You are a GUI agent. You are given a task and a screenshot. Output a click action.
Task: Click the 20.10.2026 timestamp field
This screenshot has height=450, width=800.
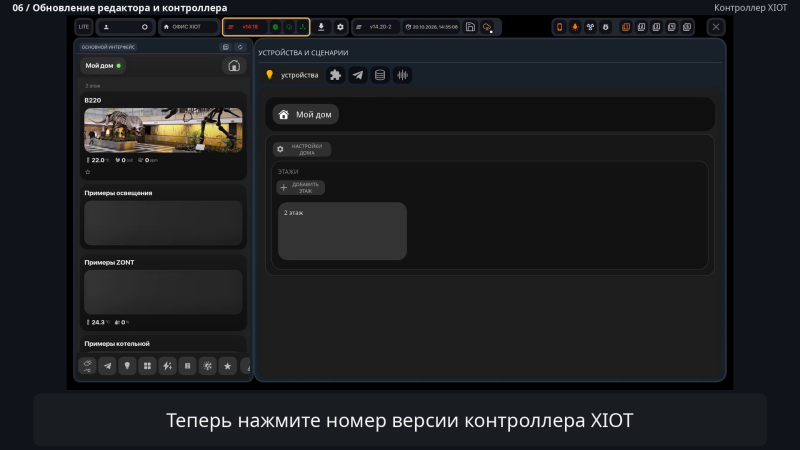click(432, 27)
